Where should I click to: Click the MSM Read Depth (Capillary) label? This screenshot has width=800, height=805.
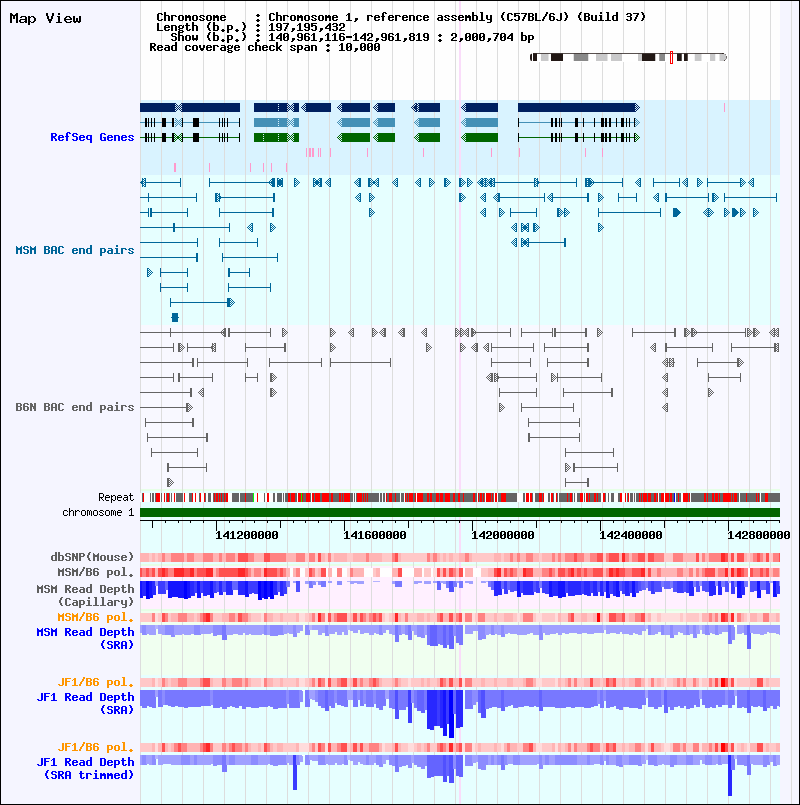[85, 595]
